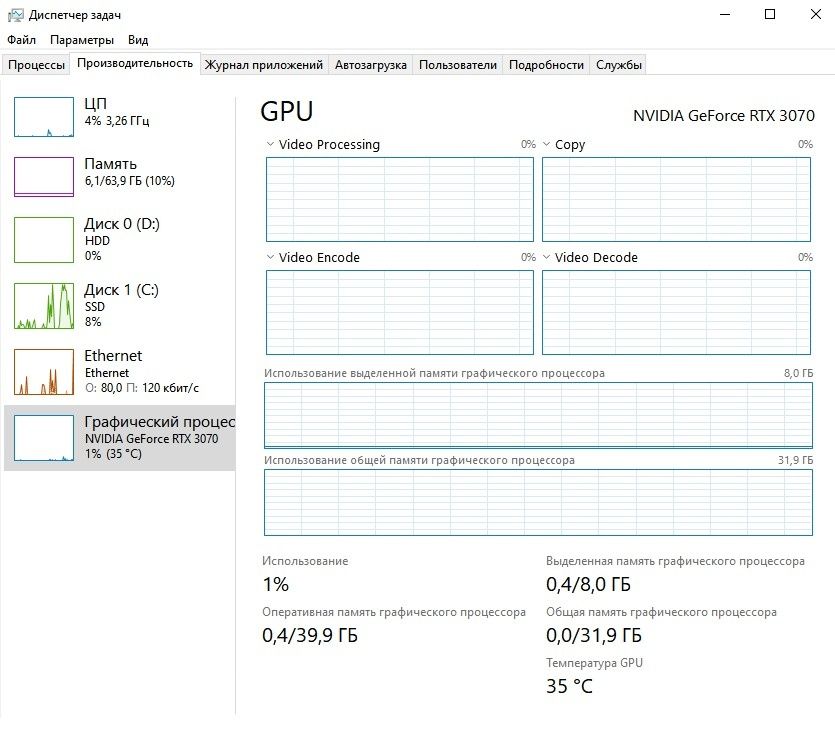Click the '0,4/8,0 ГБ' dedicated memory value

[588, 584]
